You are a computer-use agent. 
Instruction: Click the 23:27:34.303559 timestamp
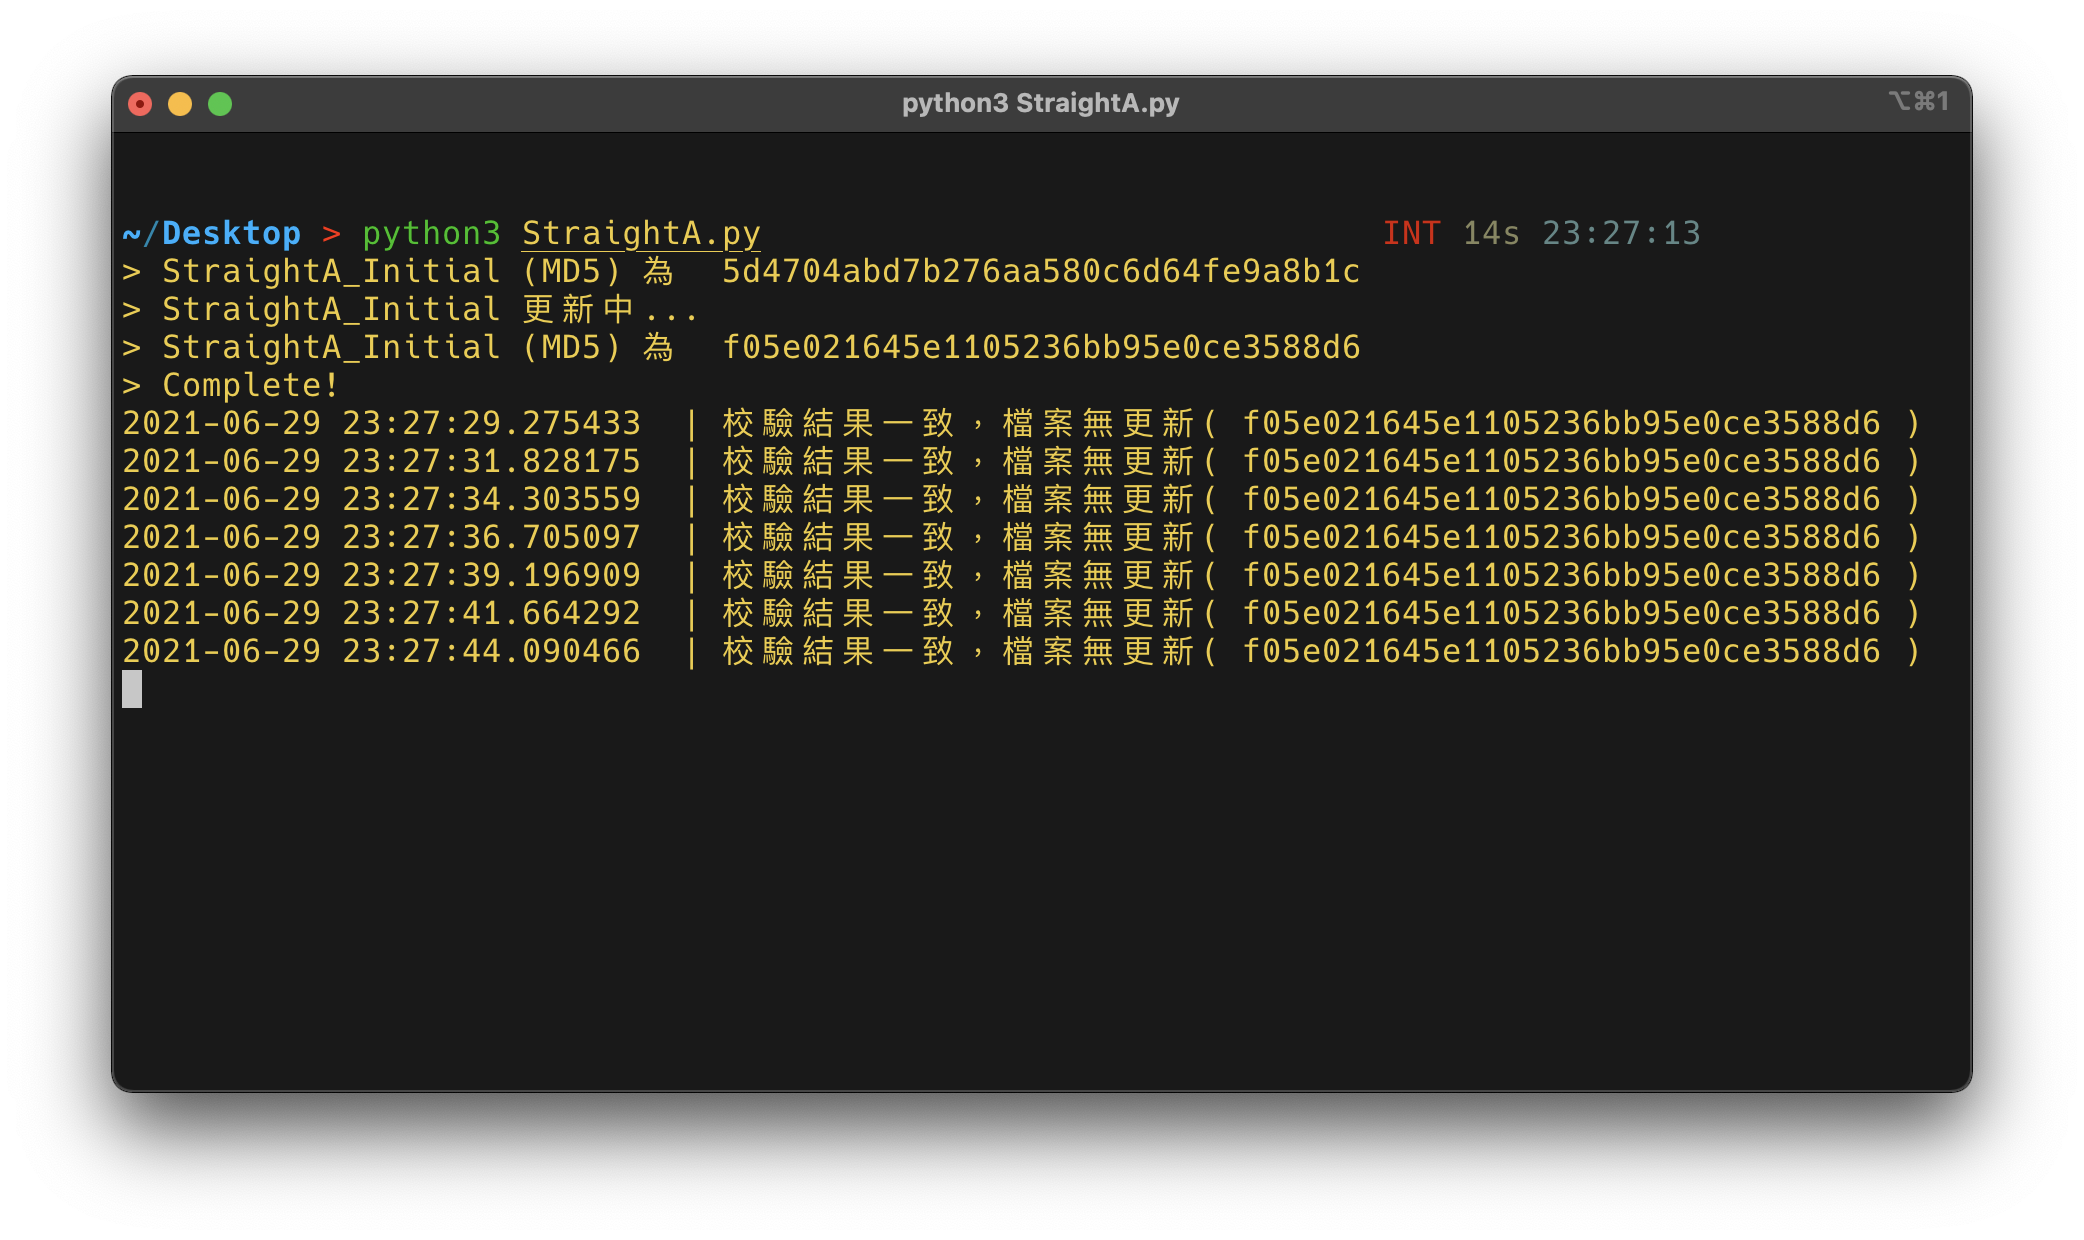(x=491, y=499)
